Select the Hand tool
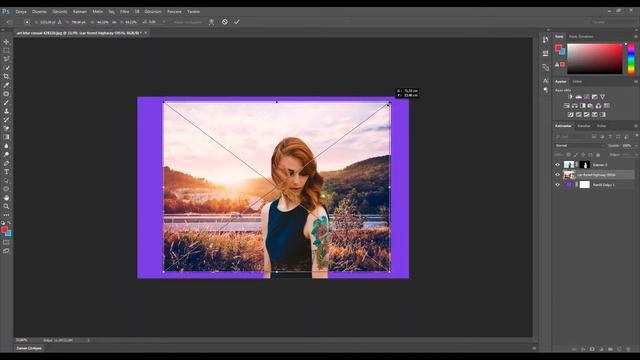The width and height of the screenshot is (640, 360). (6, 198)
